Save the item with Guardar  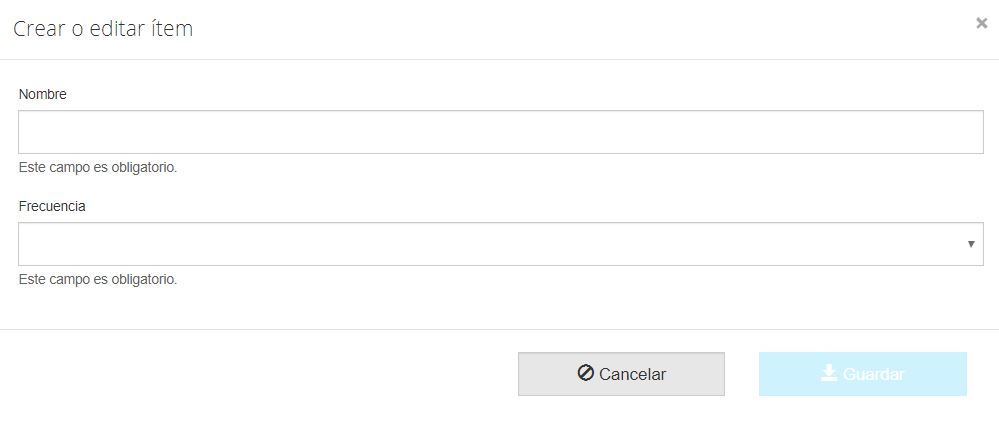tap(862, 374)
